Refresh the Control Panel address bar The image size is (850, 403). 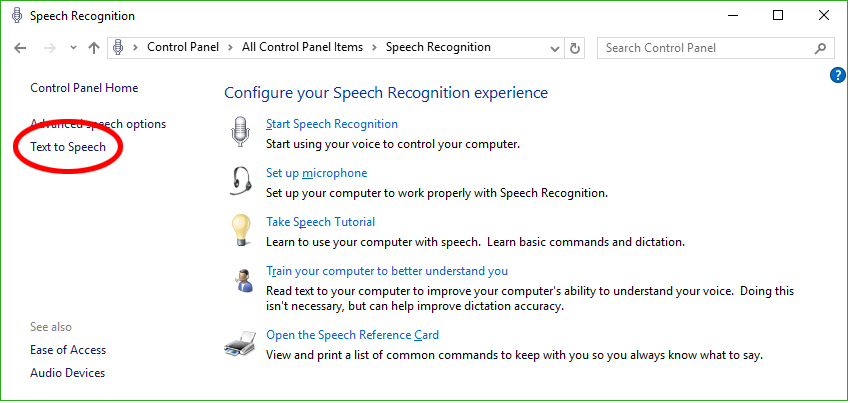pyautogui.click(x=575, y=48)
